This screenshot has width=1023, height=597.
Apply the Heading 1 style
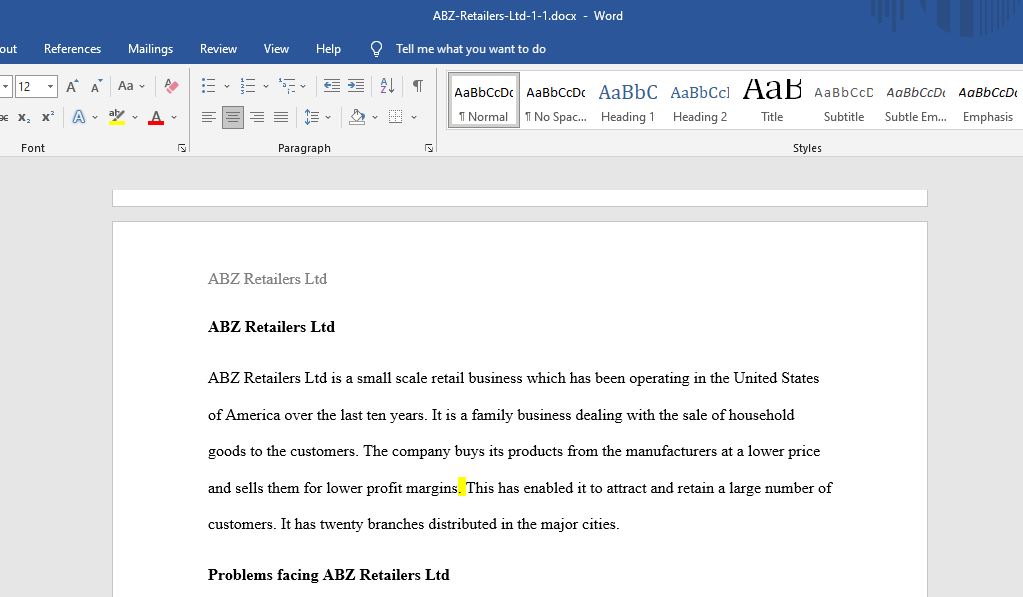tap(628, 100)
